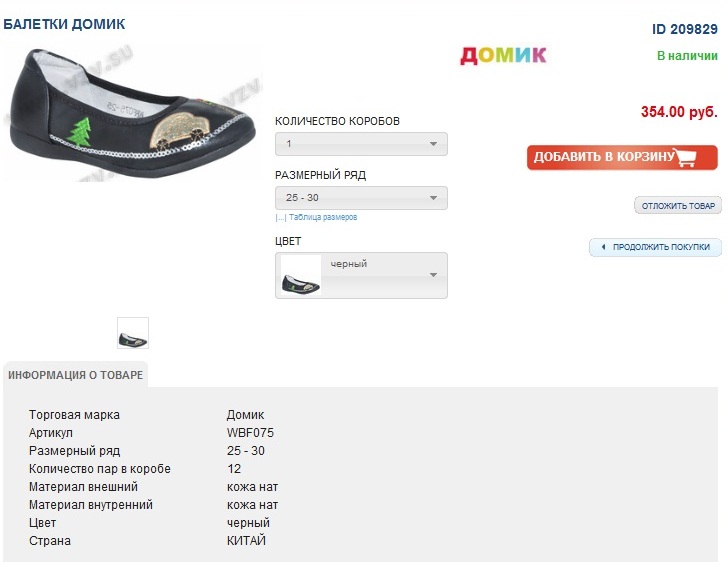
Task: Click the article value WBF075
Action: click(250, 433)
